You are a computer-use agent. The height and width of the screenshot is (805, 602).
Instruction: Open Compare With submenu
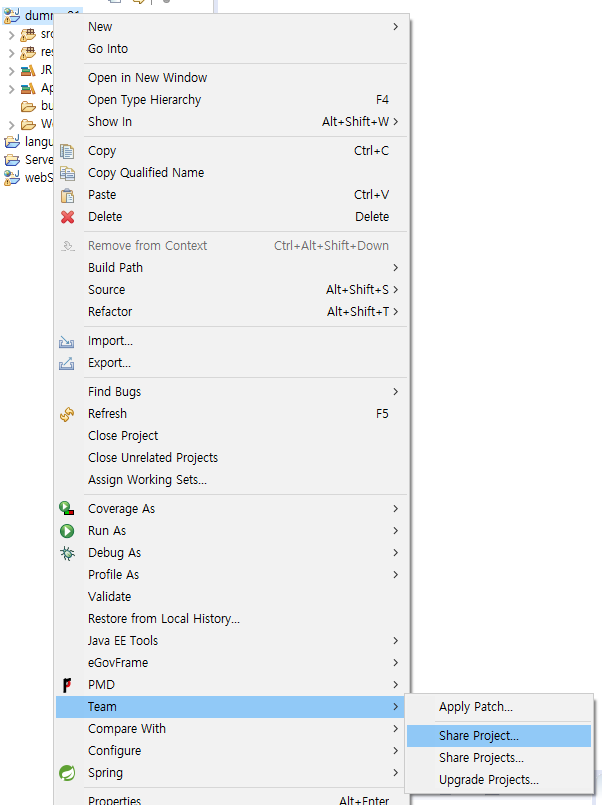[x=127, y=729]
